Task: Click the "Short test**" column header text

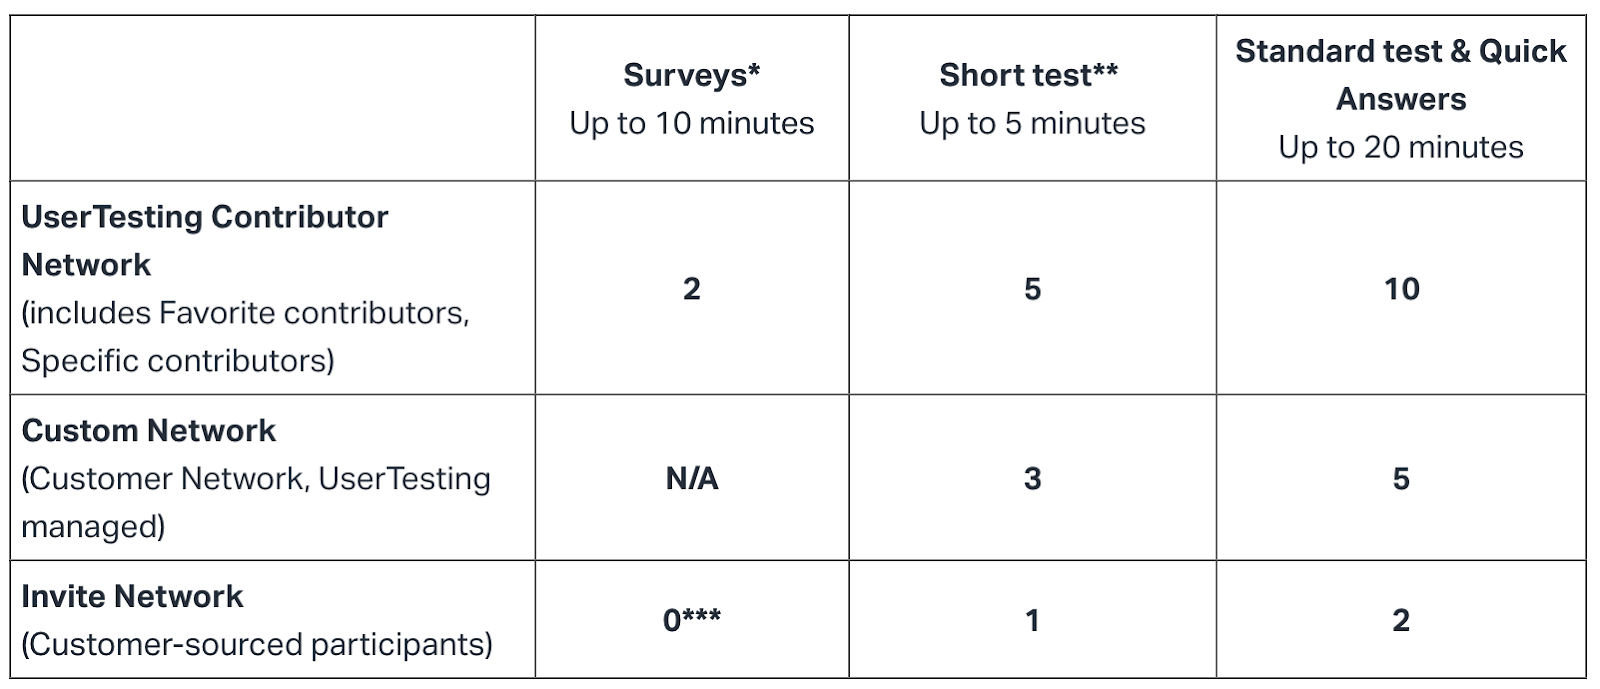Action: (x=1029, y=75)
